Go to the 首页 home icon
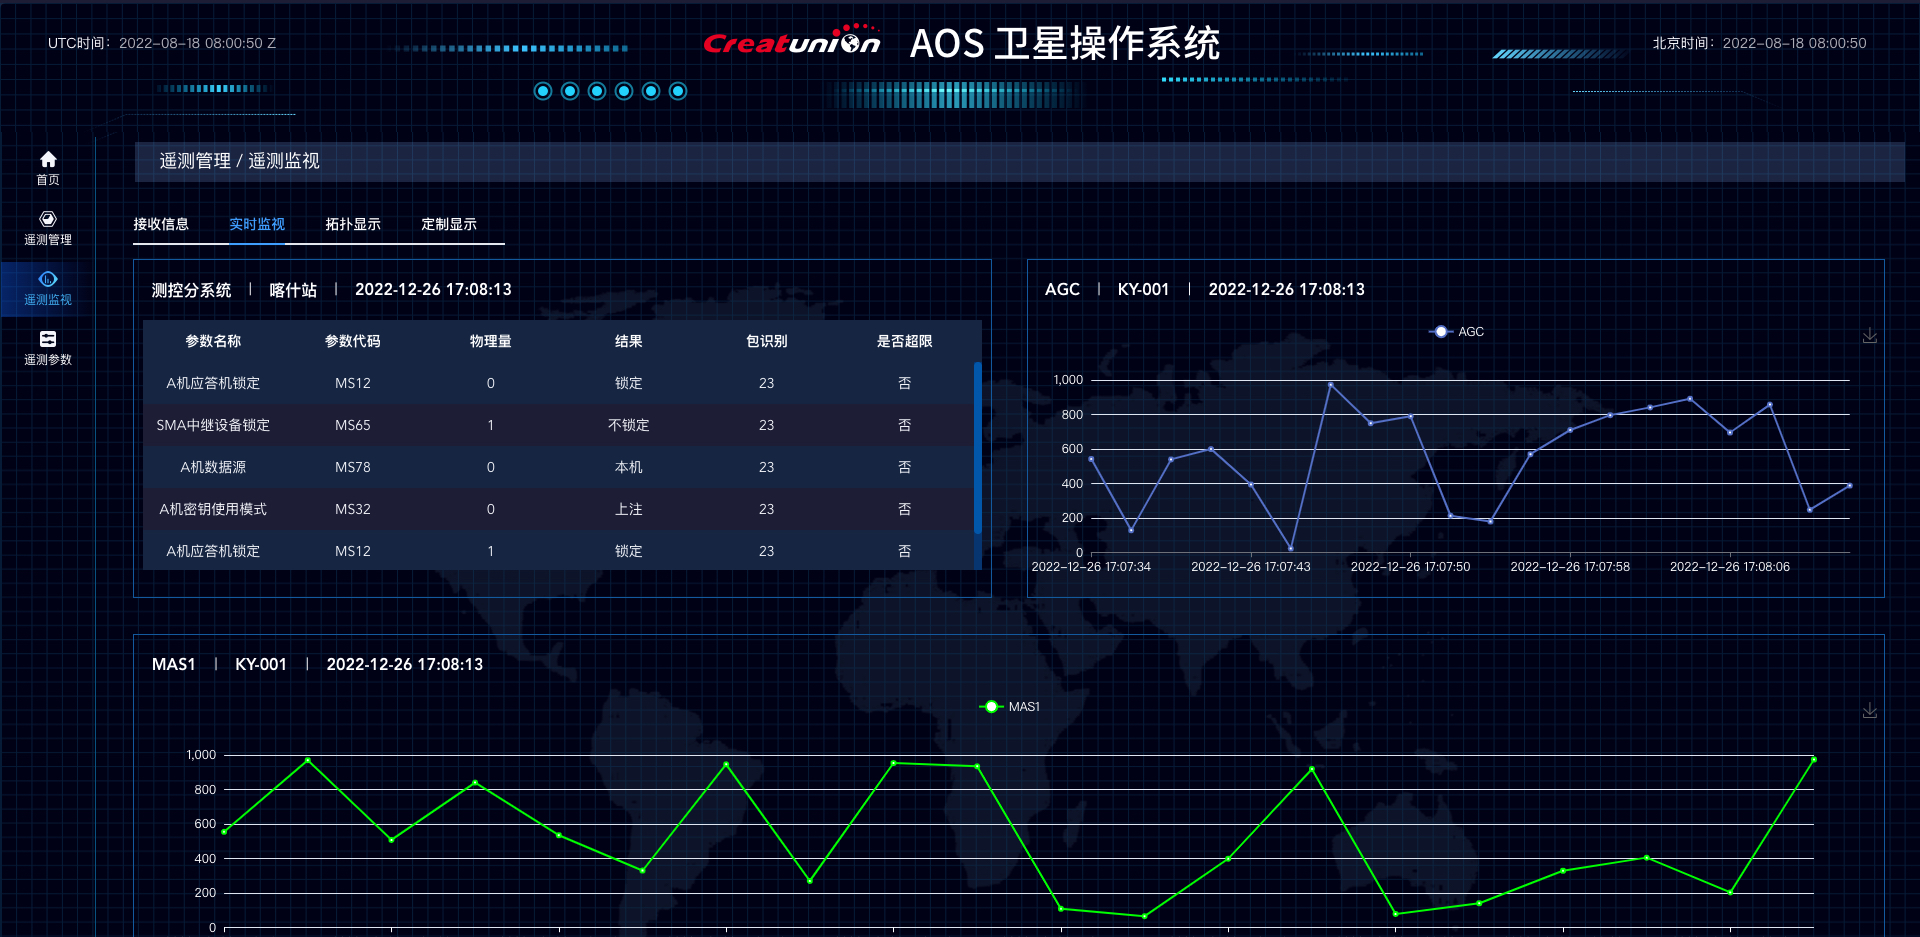1920x937 pixels. click(x=48, y=166)
